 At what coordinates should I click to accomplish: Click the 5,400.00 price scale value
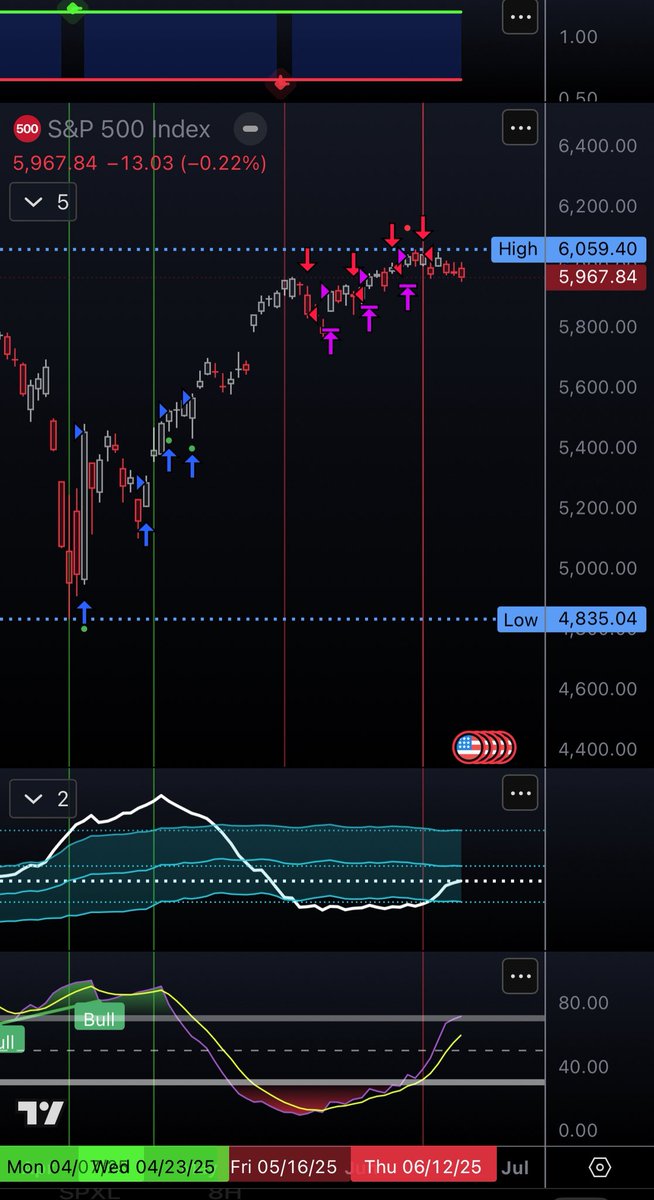tap(598, 447)
